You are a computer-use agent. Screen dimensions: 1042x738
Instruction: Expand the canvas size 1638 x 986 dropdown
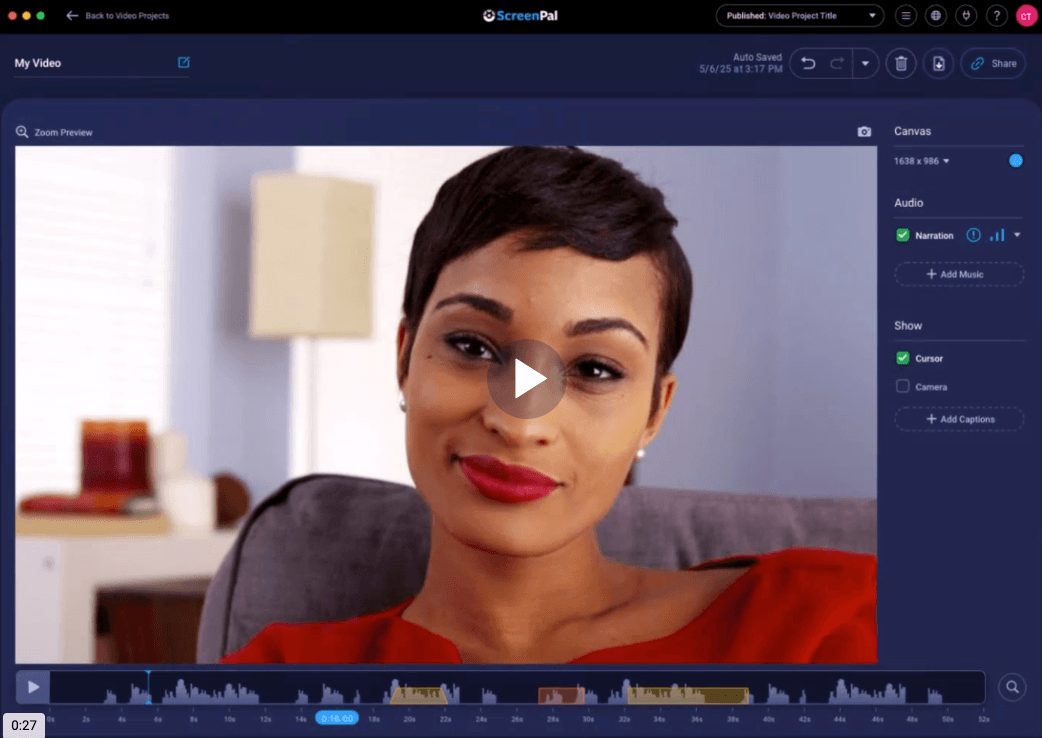pos(921,161)
